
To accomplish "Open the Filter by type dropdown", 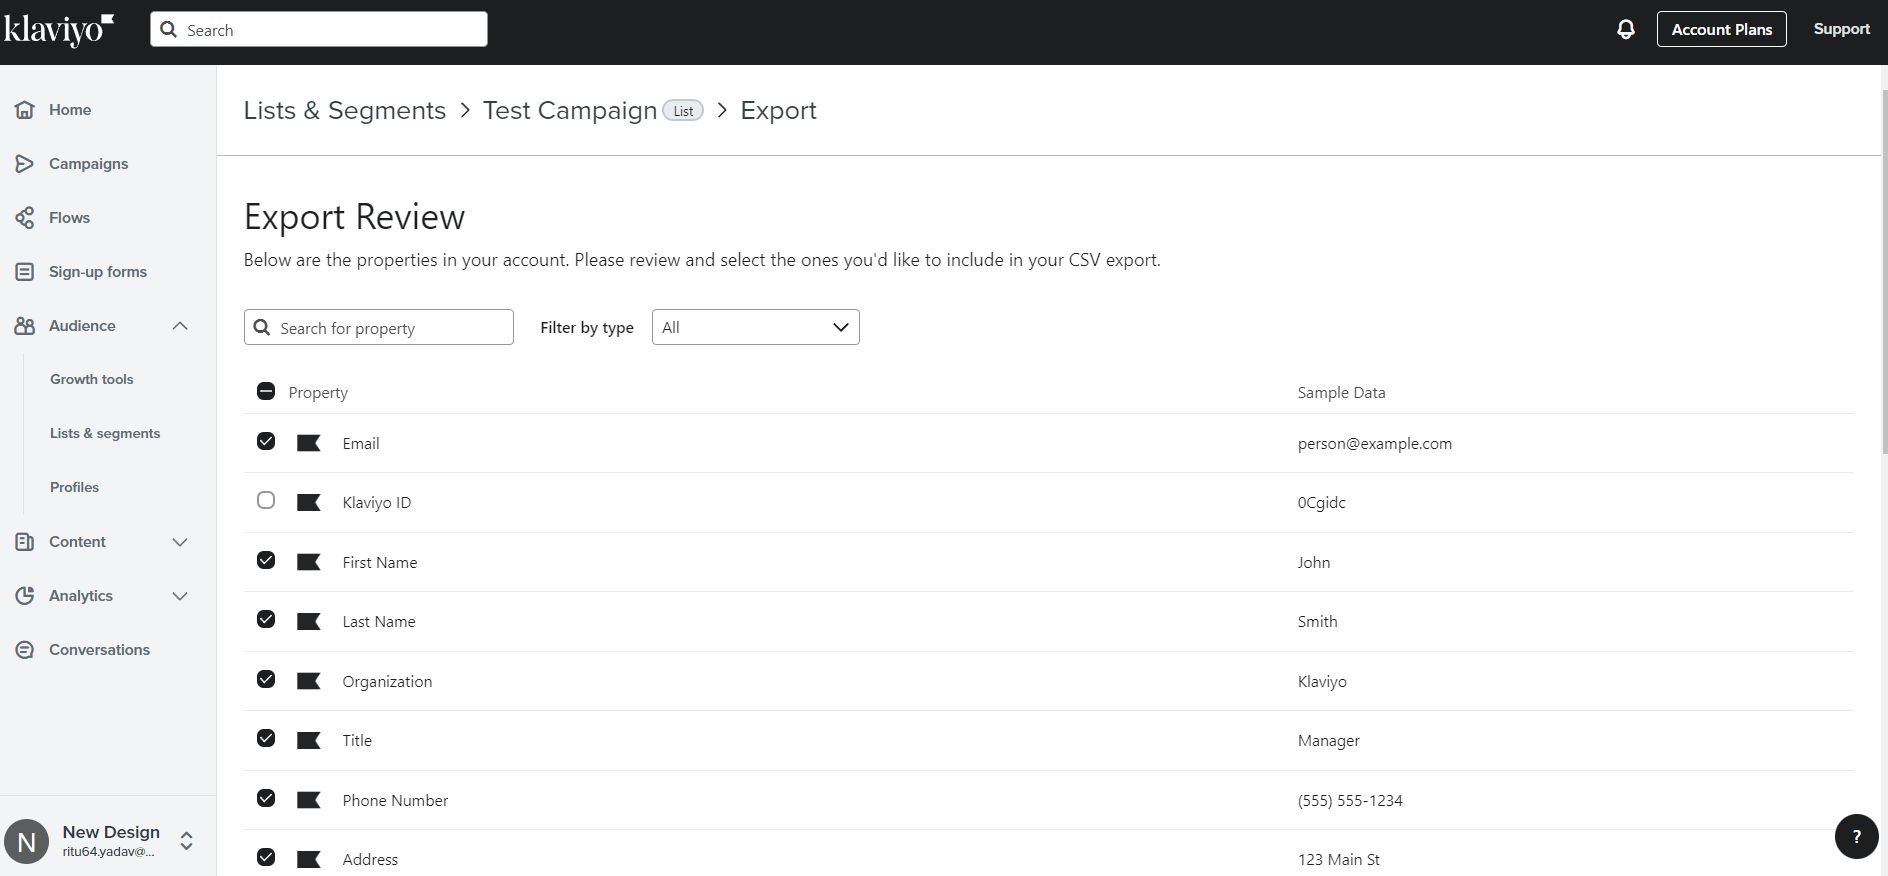I will coord(756,327).
